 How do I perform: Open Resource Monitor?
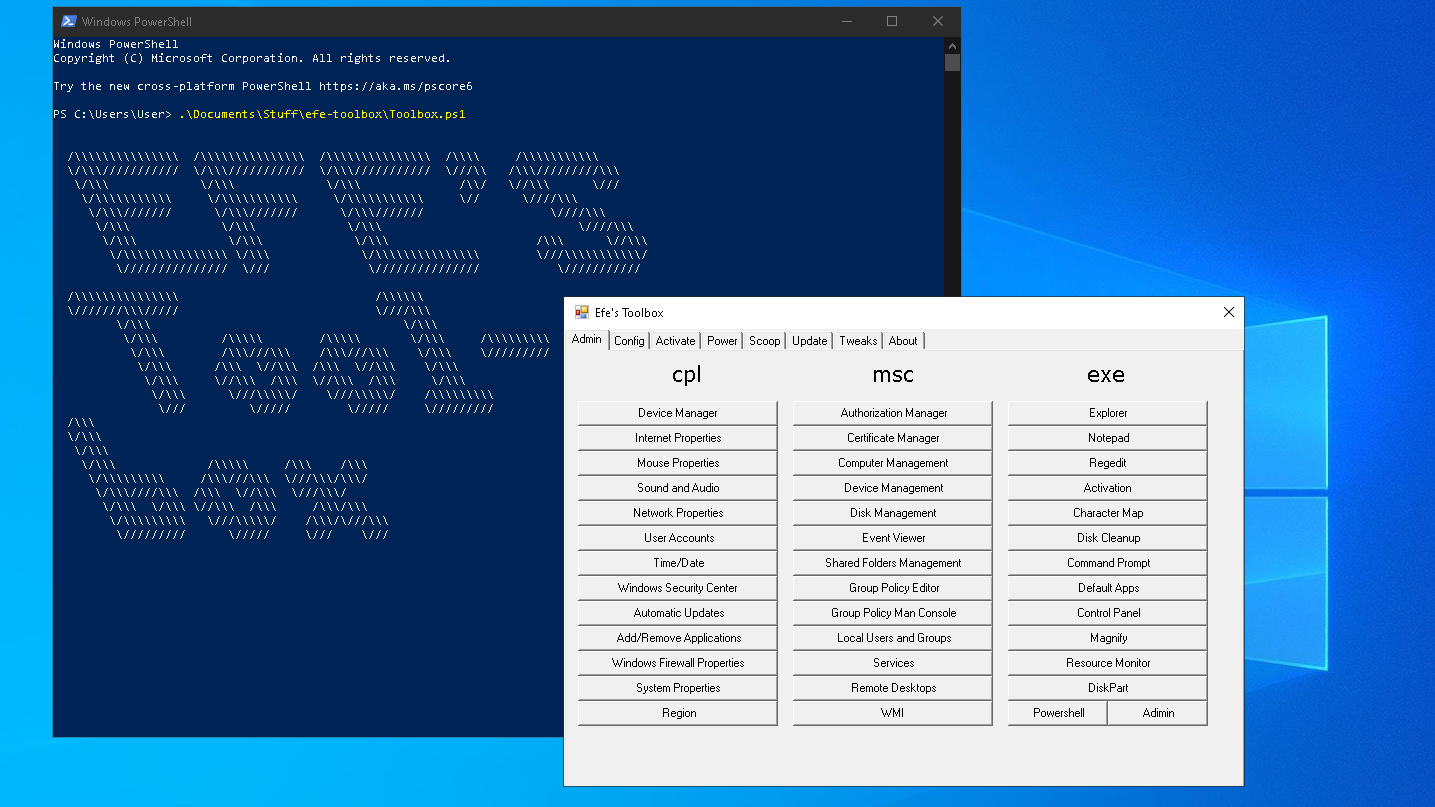click(x=1108, y=663)
